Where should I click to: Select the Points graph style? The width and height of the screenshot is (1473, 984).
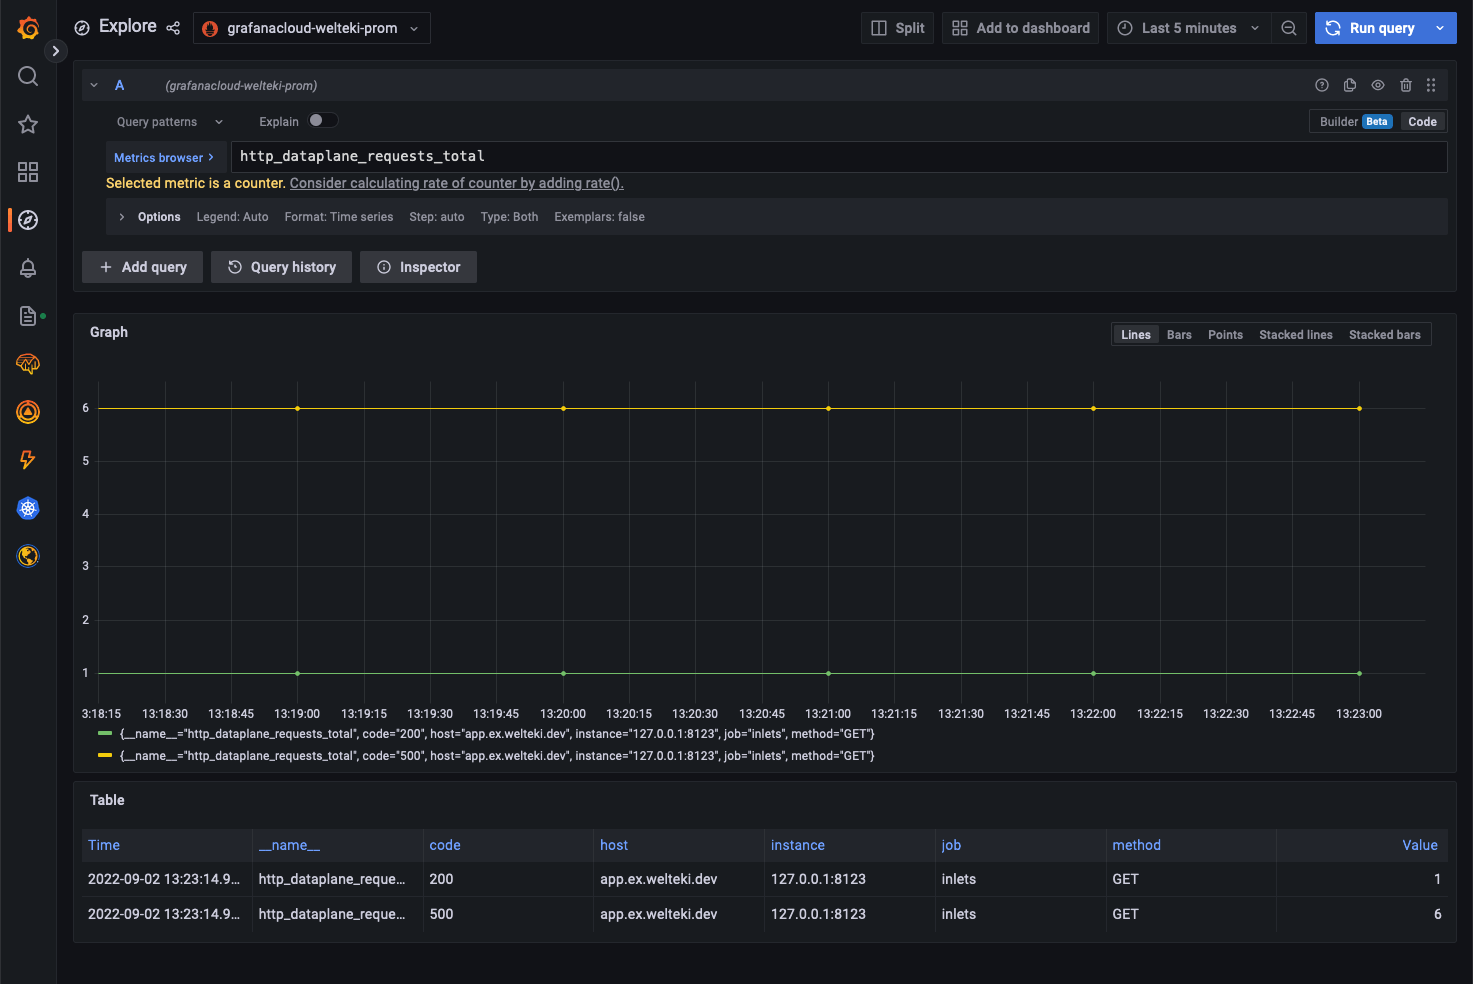tap(1225, 335)
